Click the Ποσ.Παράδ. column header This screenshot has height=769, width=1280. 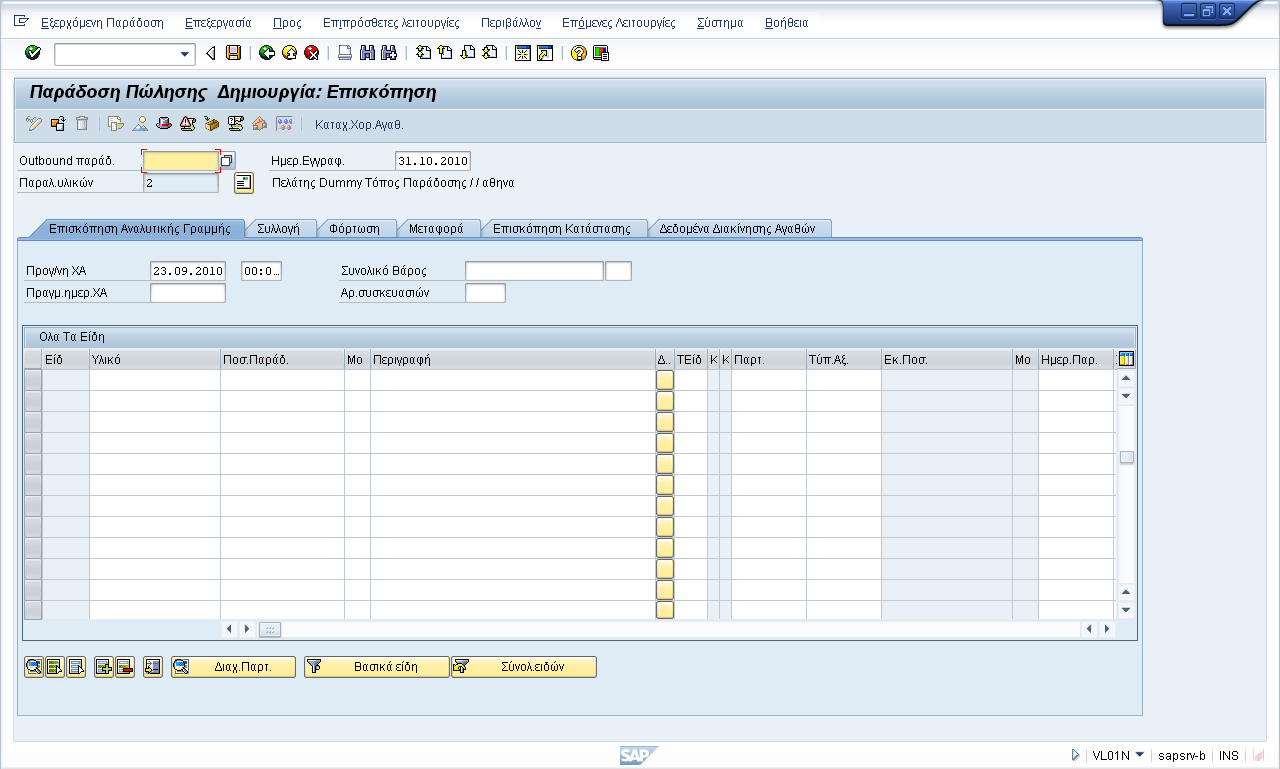[282, 359]
